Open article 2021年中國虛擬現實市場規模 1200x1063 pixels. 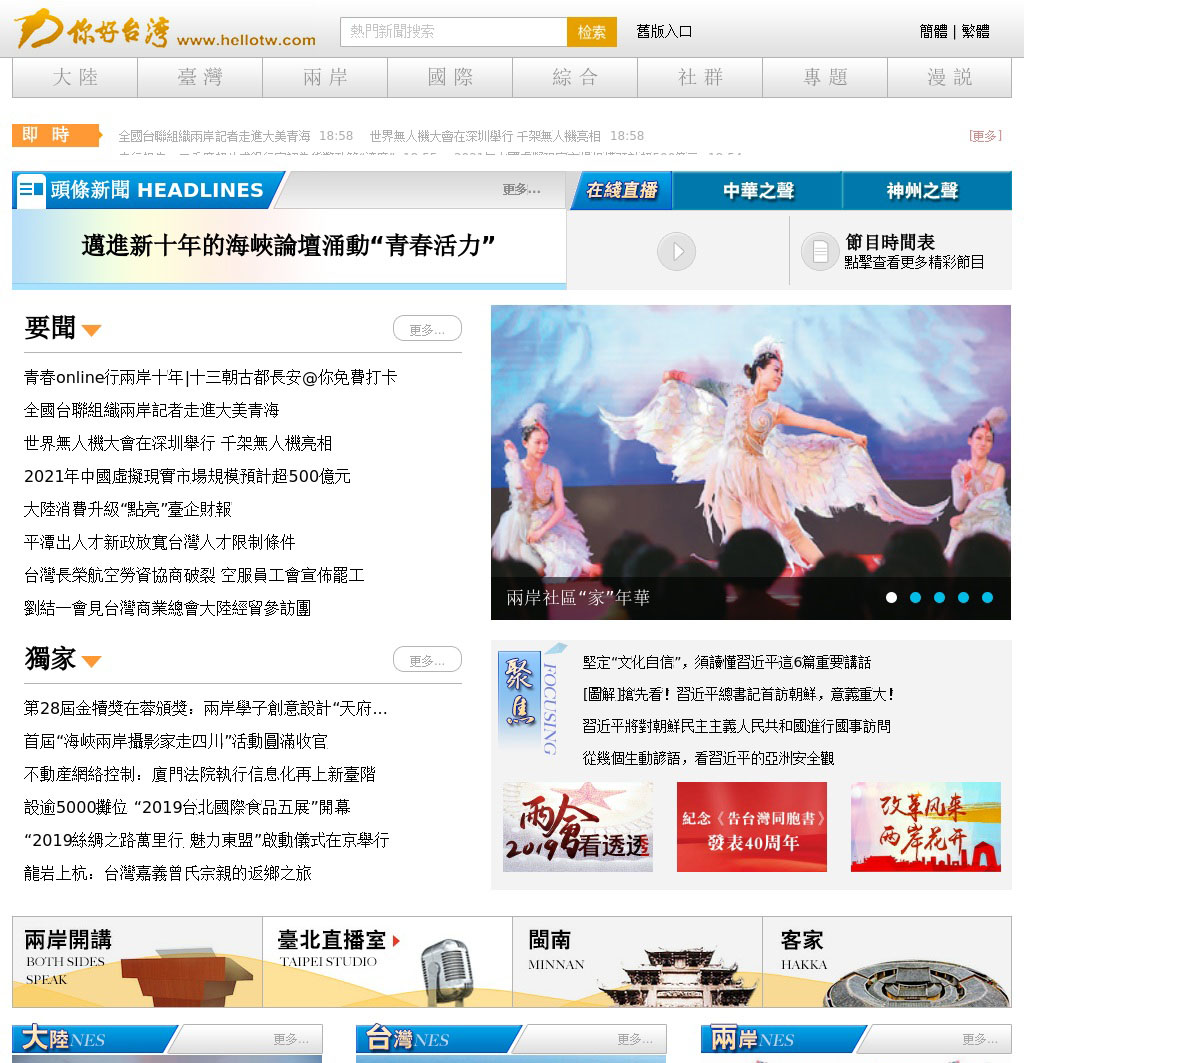coord(187,477)
